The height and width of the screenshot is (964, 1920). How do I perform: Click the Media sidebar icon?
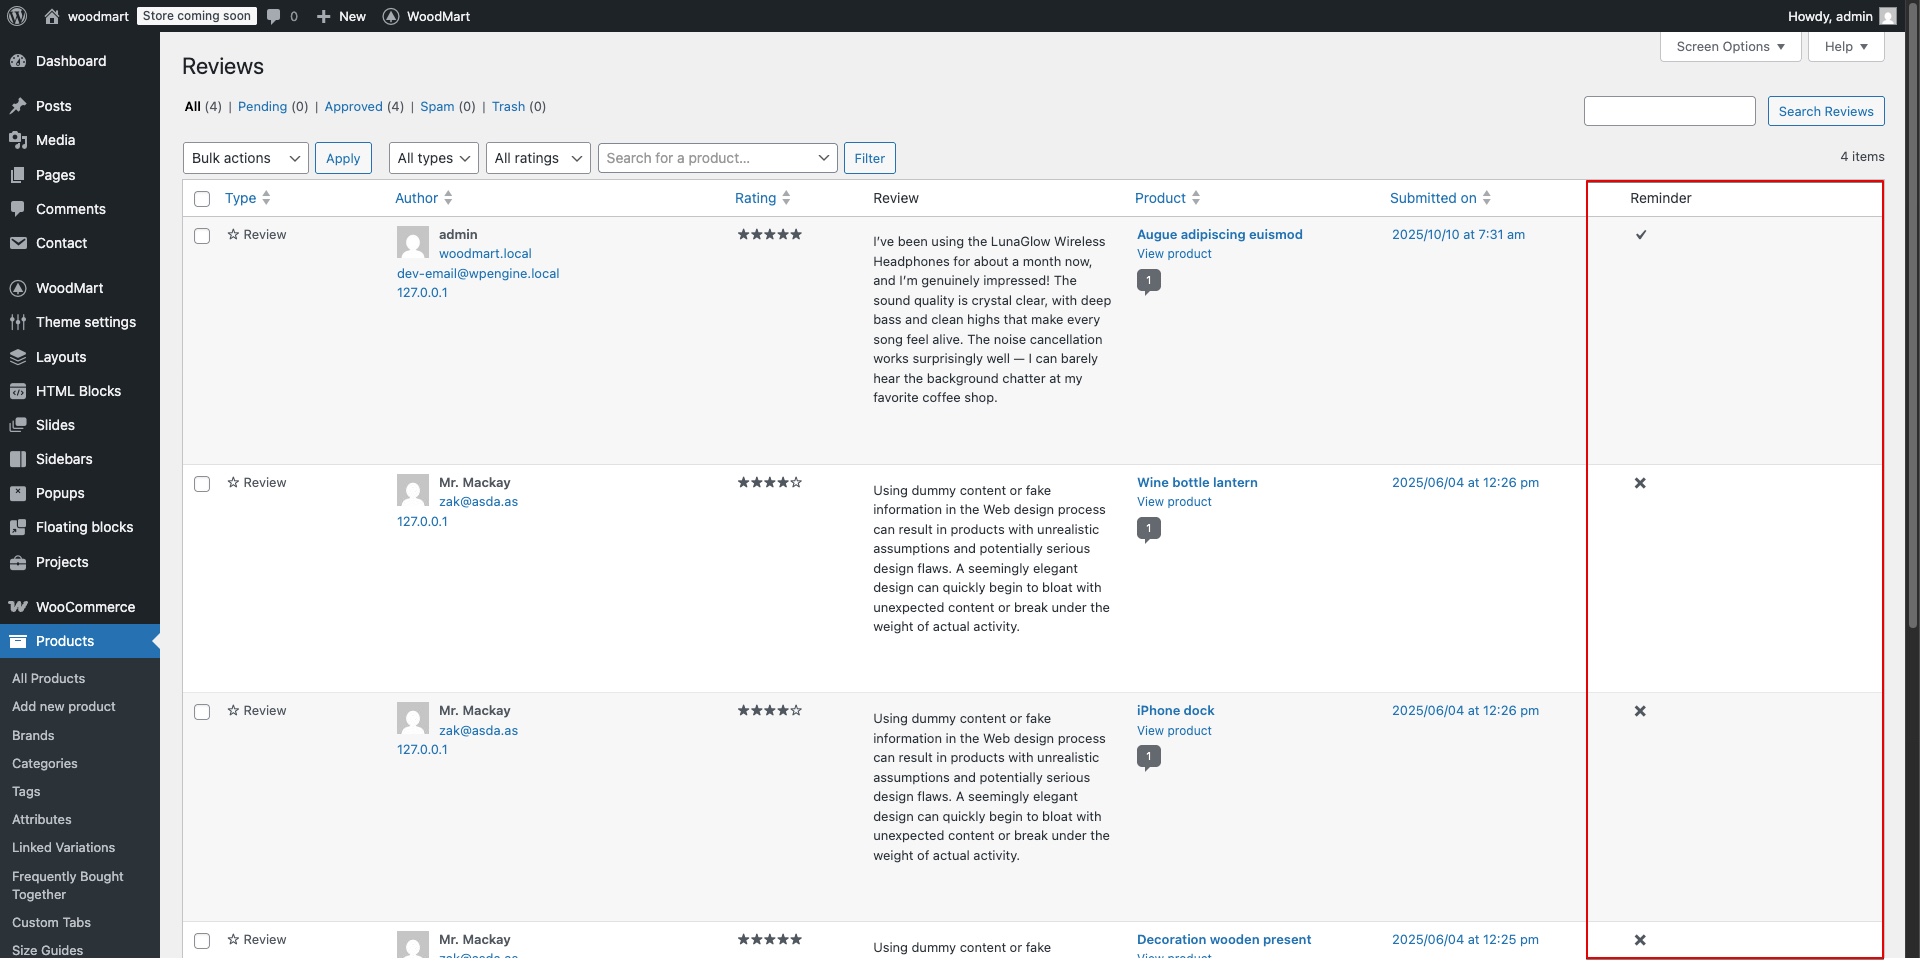point(18,140)
